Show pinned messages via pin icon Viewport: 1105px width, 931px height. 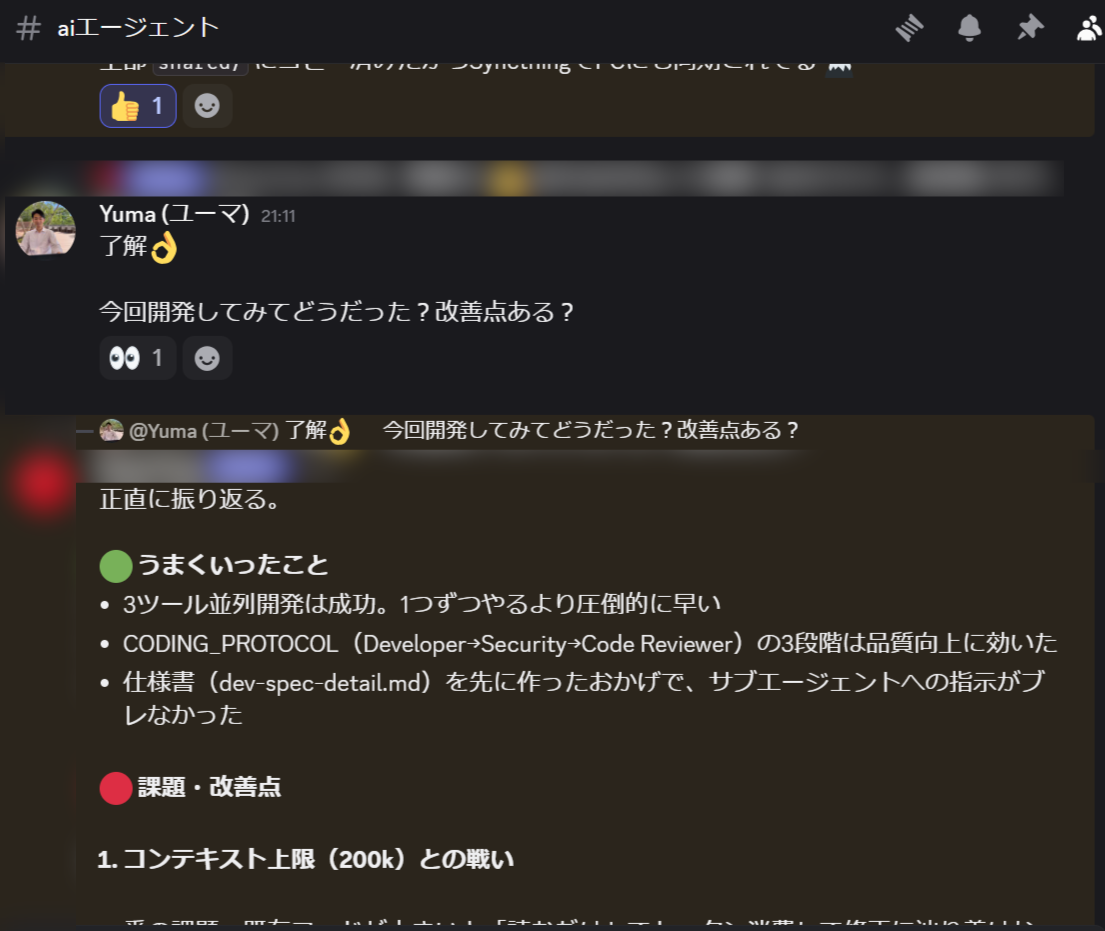point(1030,28)
